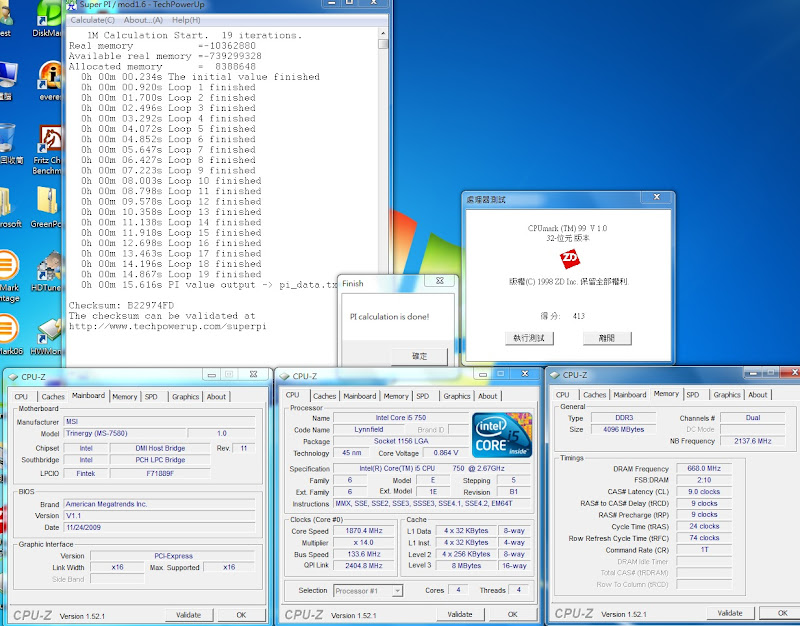This screenshot has height=626, width=800.
Task: Launch the HDTune desktop shortcut
Action: pyautogui.click(x=47, y=272)
